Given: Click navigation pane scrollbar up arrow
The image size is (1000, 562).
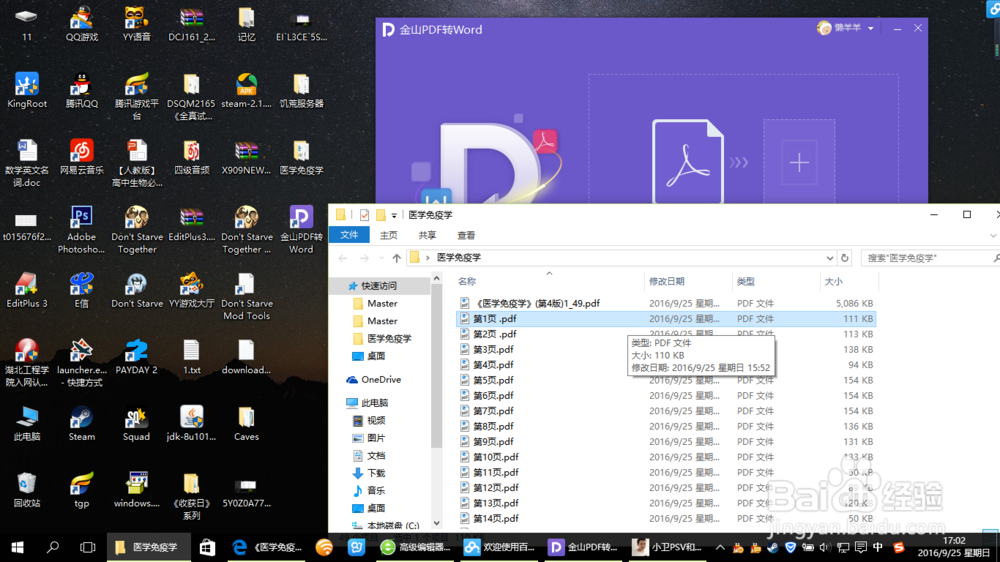Looking at the screenshot, I should [436, 279].
